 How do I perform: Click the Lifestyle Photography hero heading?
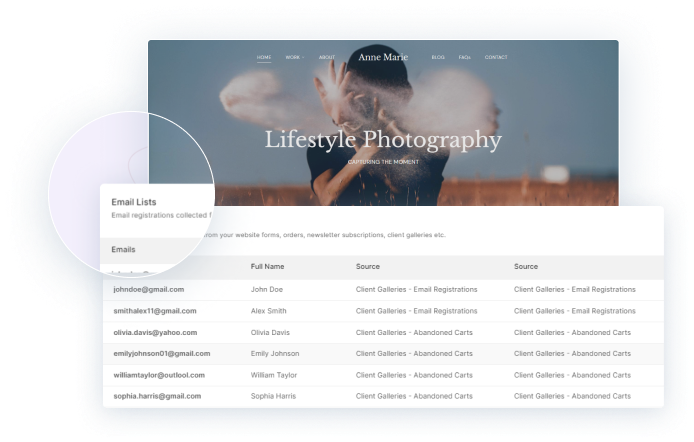click(x=383, y=140)
